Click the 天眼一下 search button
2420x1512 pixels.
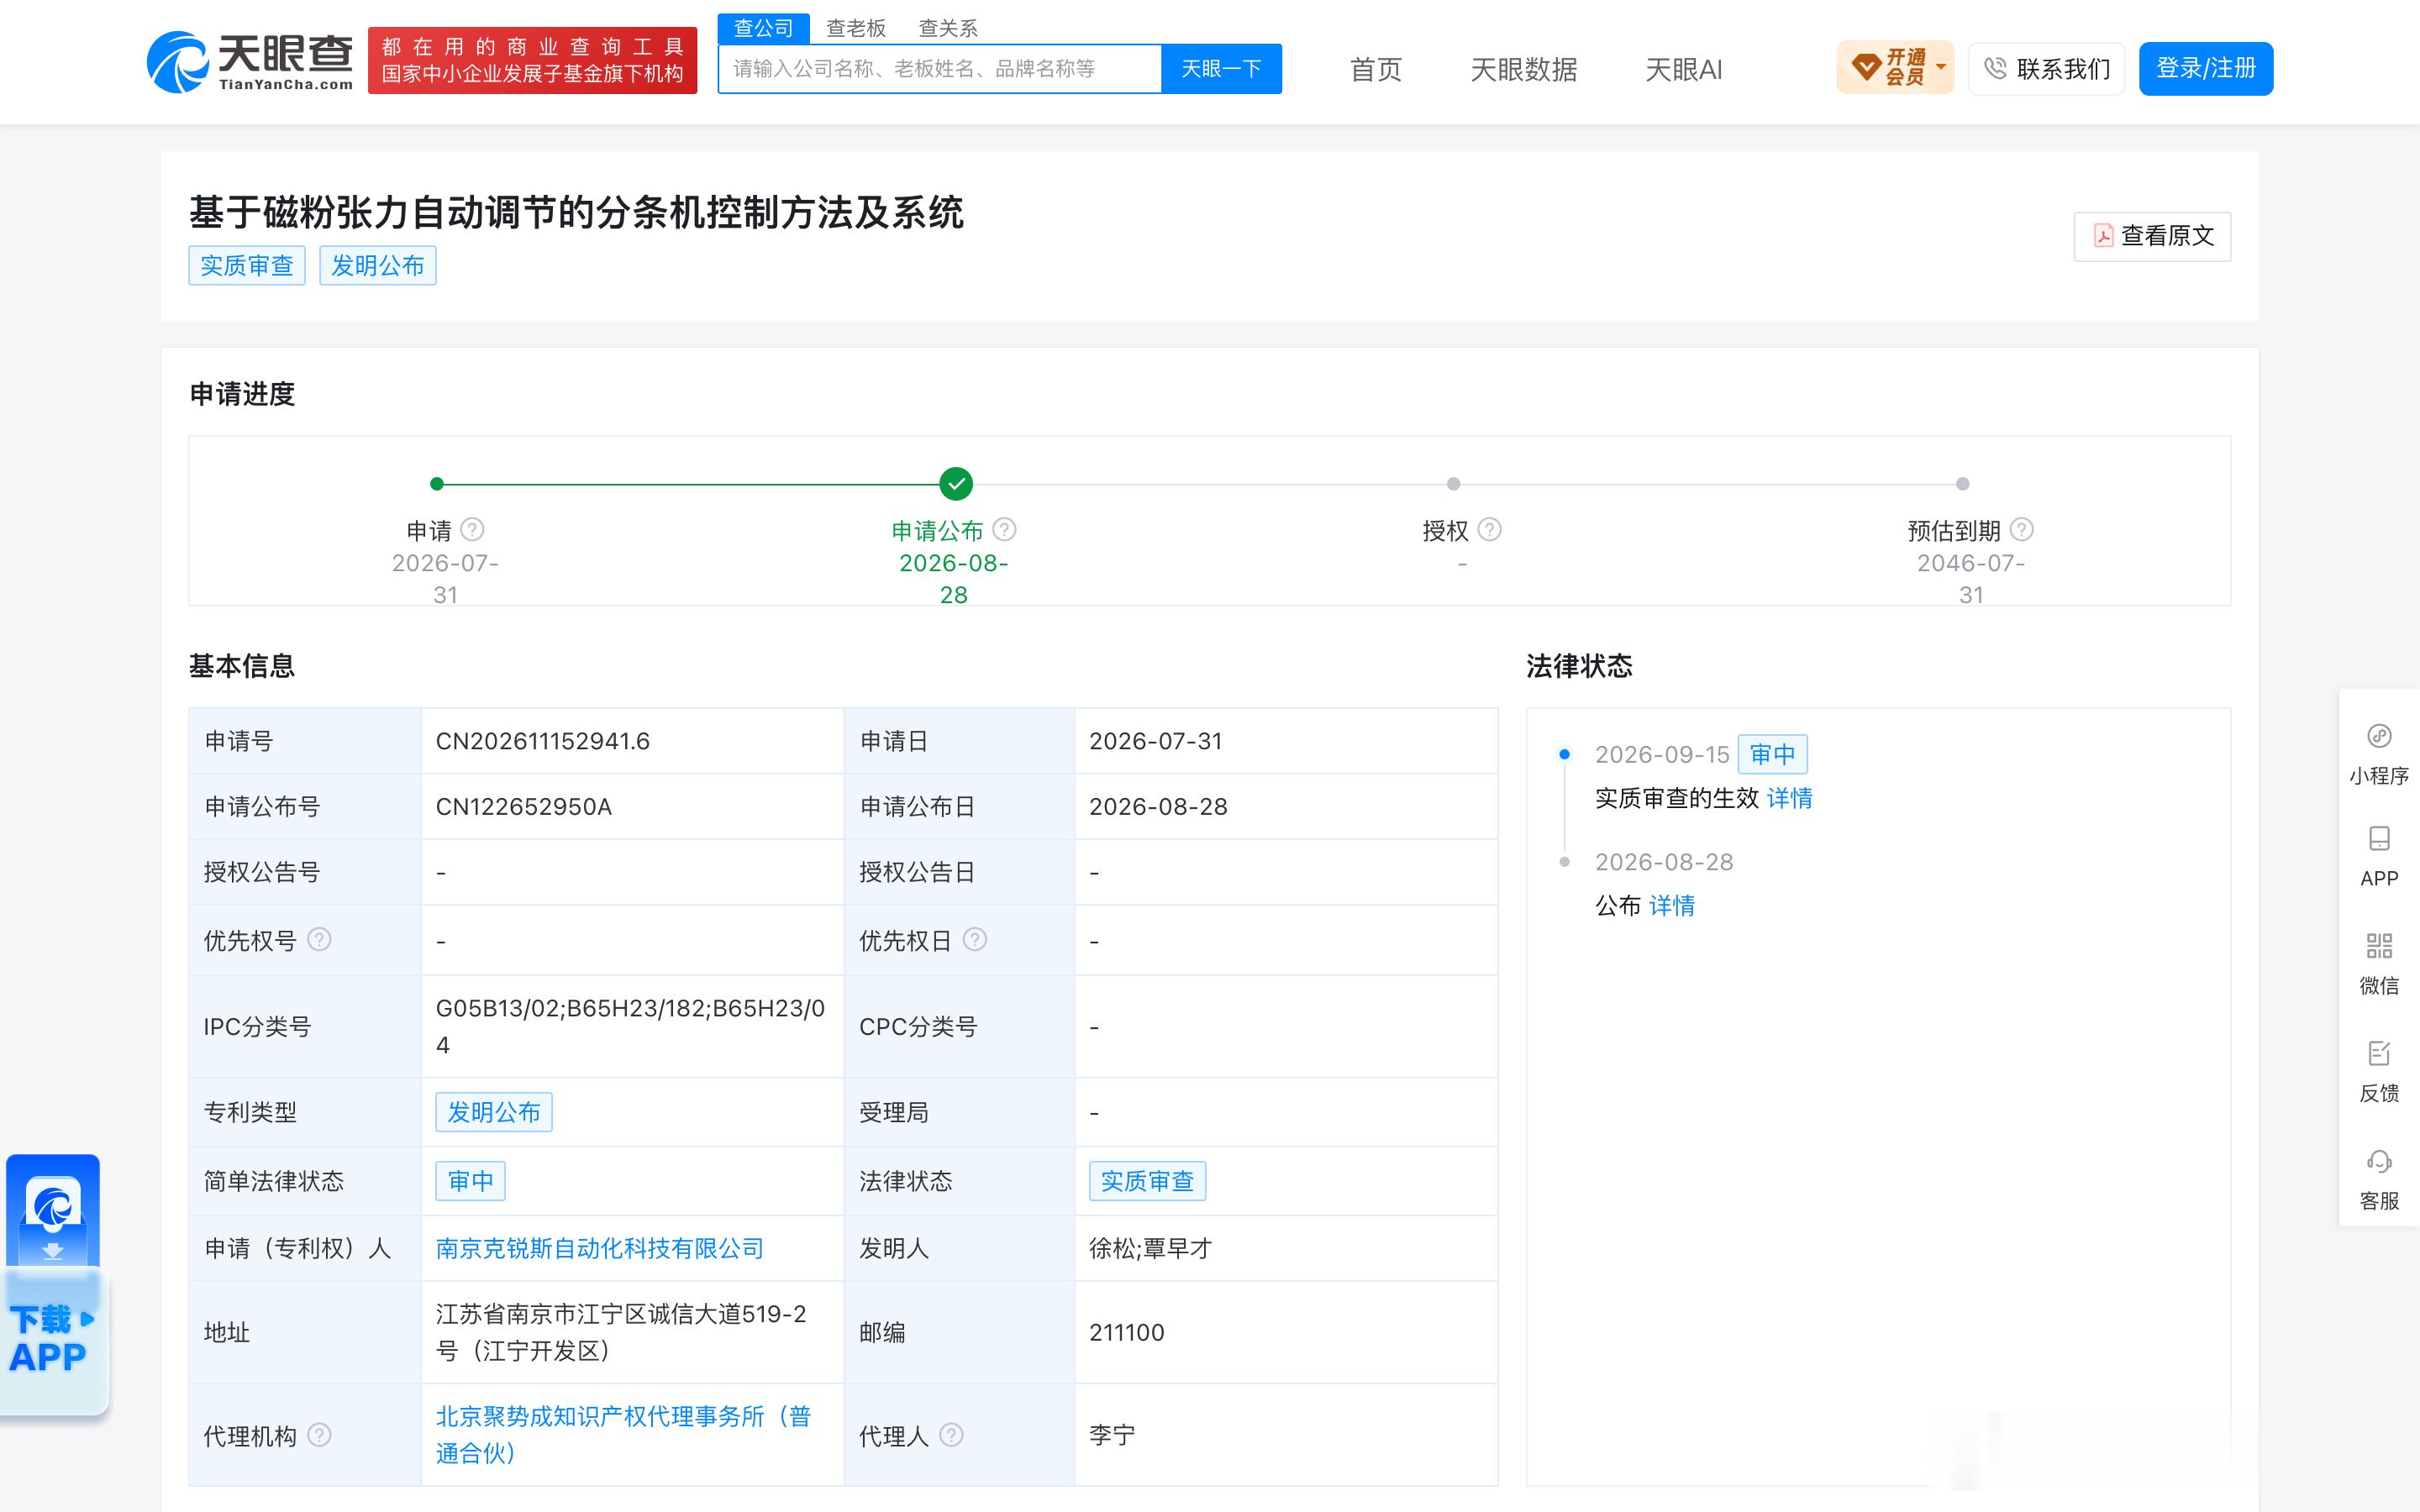coord(1221,68)
